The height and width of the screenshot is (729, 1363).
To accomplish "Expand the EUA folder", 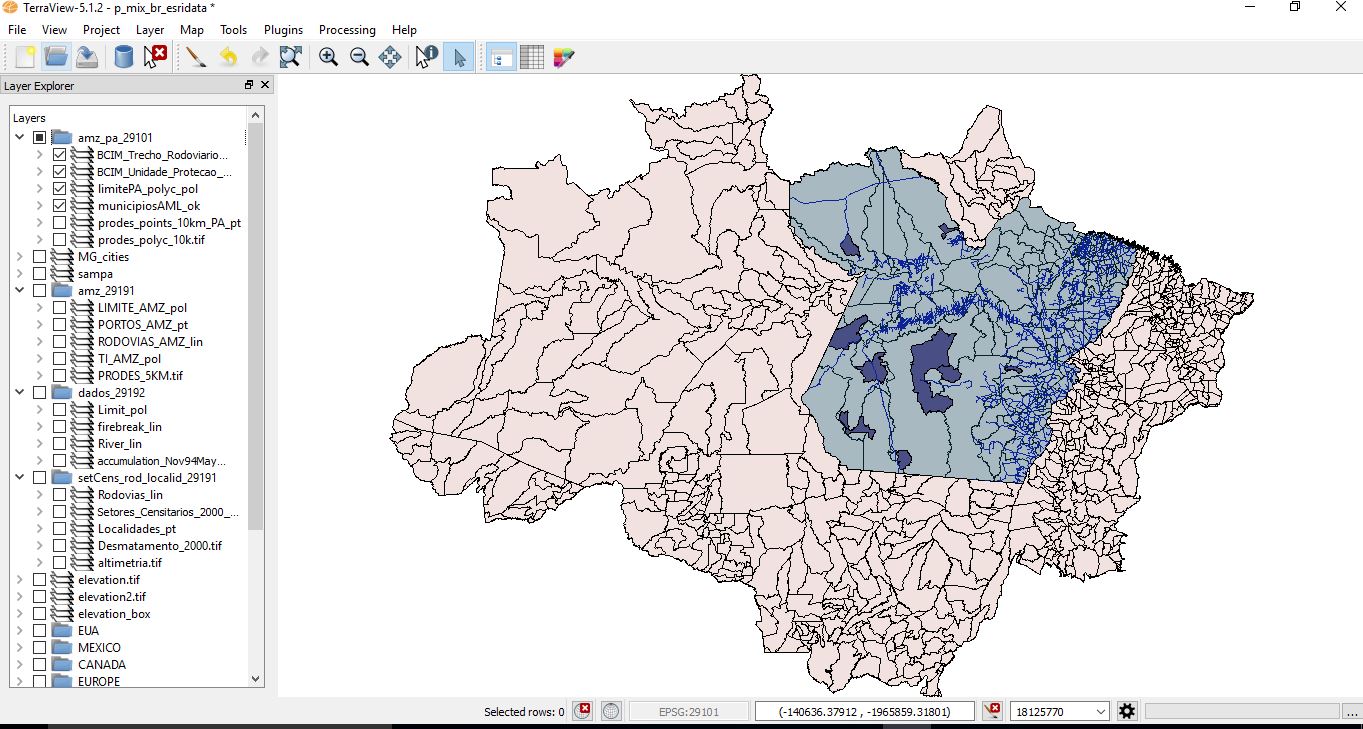I will click(x=20, y=631).
